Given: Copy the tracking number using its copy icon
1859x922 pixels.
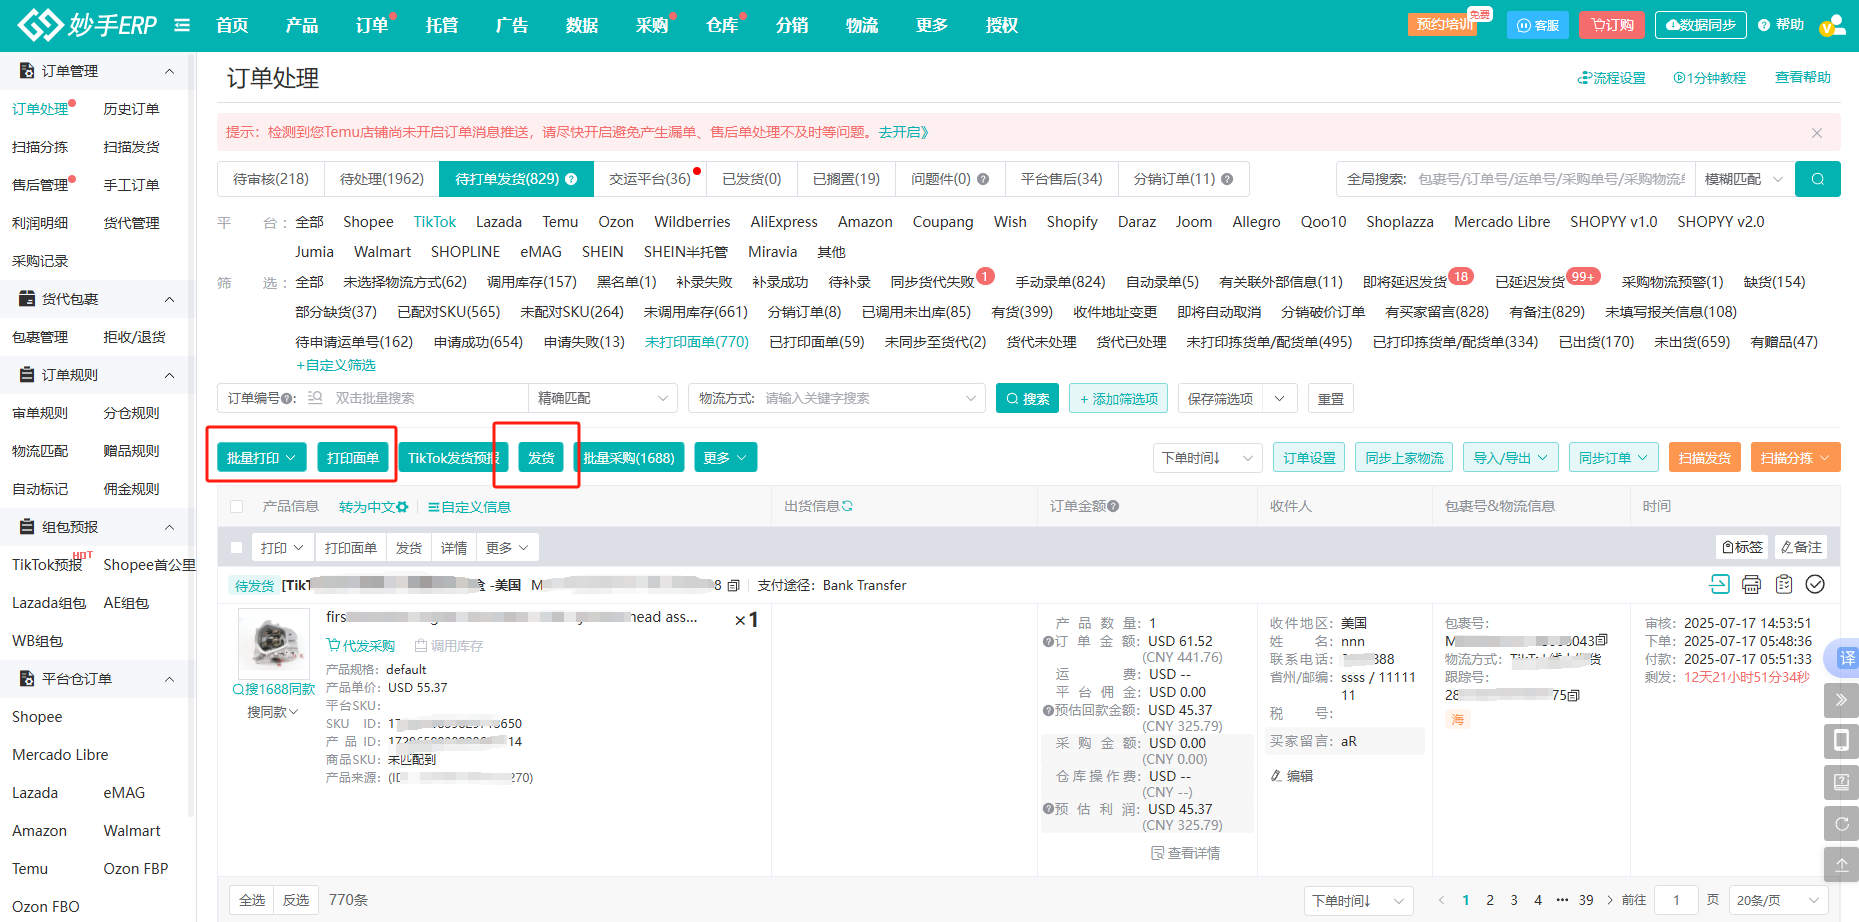Looking at the screenshot, I should coord(1574,695).
